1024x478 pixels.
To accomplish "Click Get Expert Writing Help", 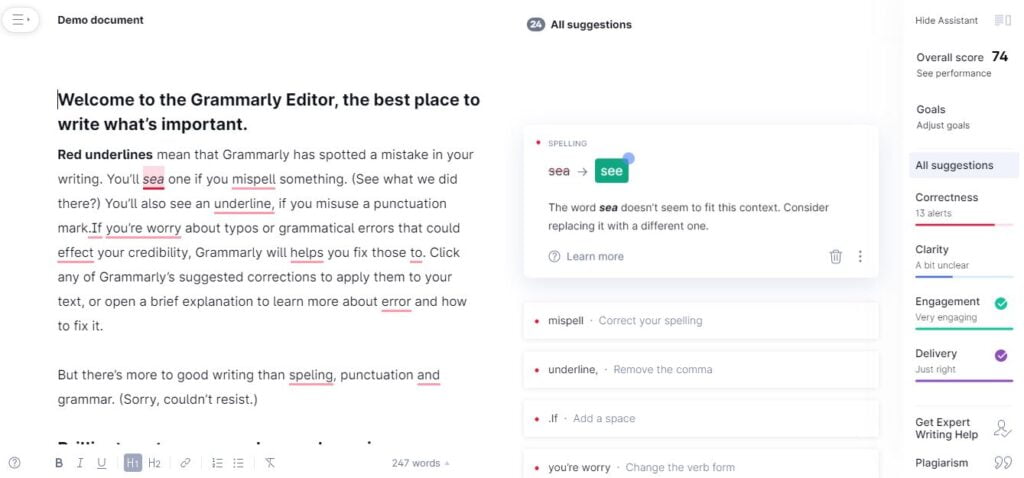I will click(x=946, y=428).
